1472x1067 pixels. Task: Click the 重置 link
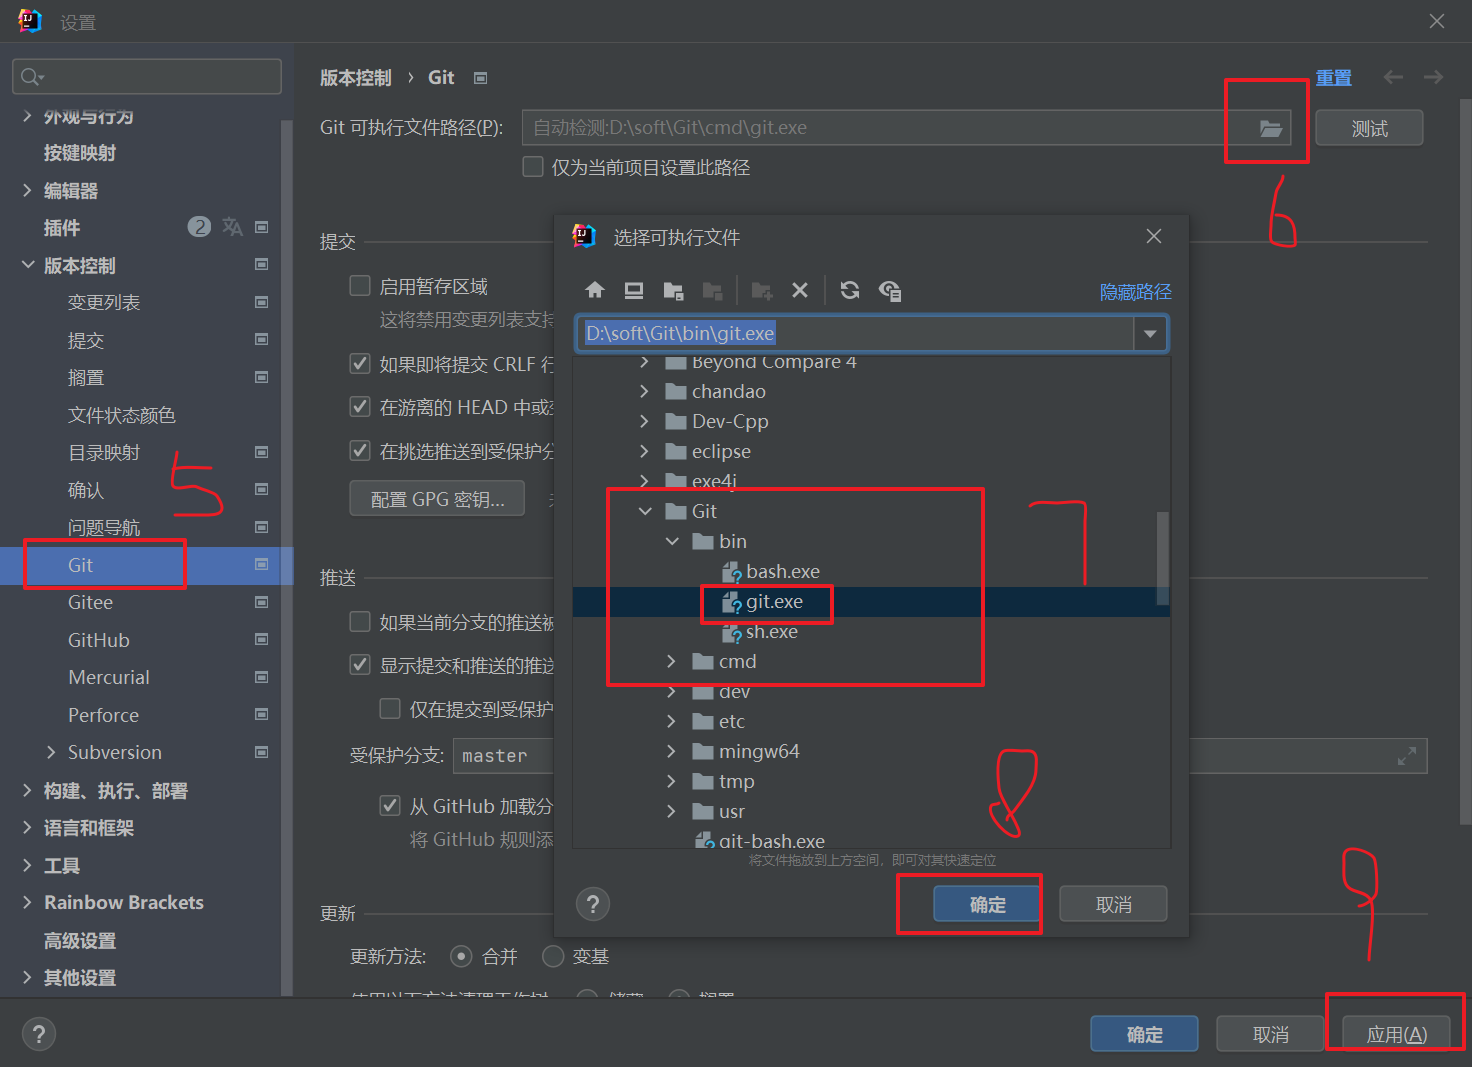coord(1333,77)
